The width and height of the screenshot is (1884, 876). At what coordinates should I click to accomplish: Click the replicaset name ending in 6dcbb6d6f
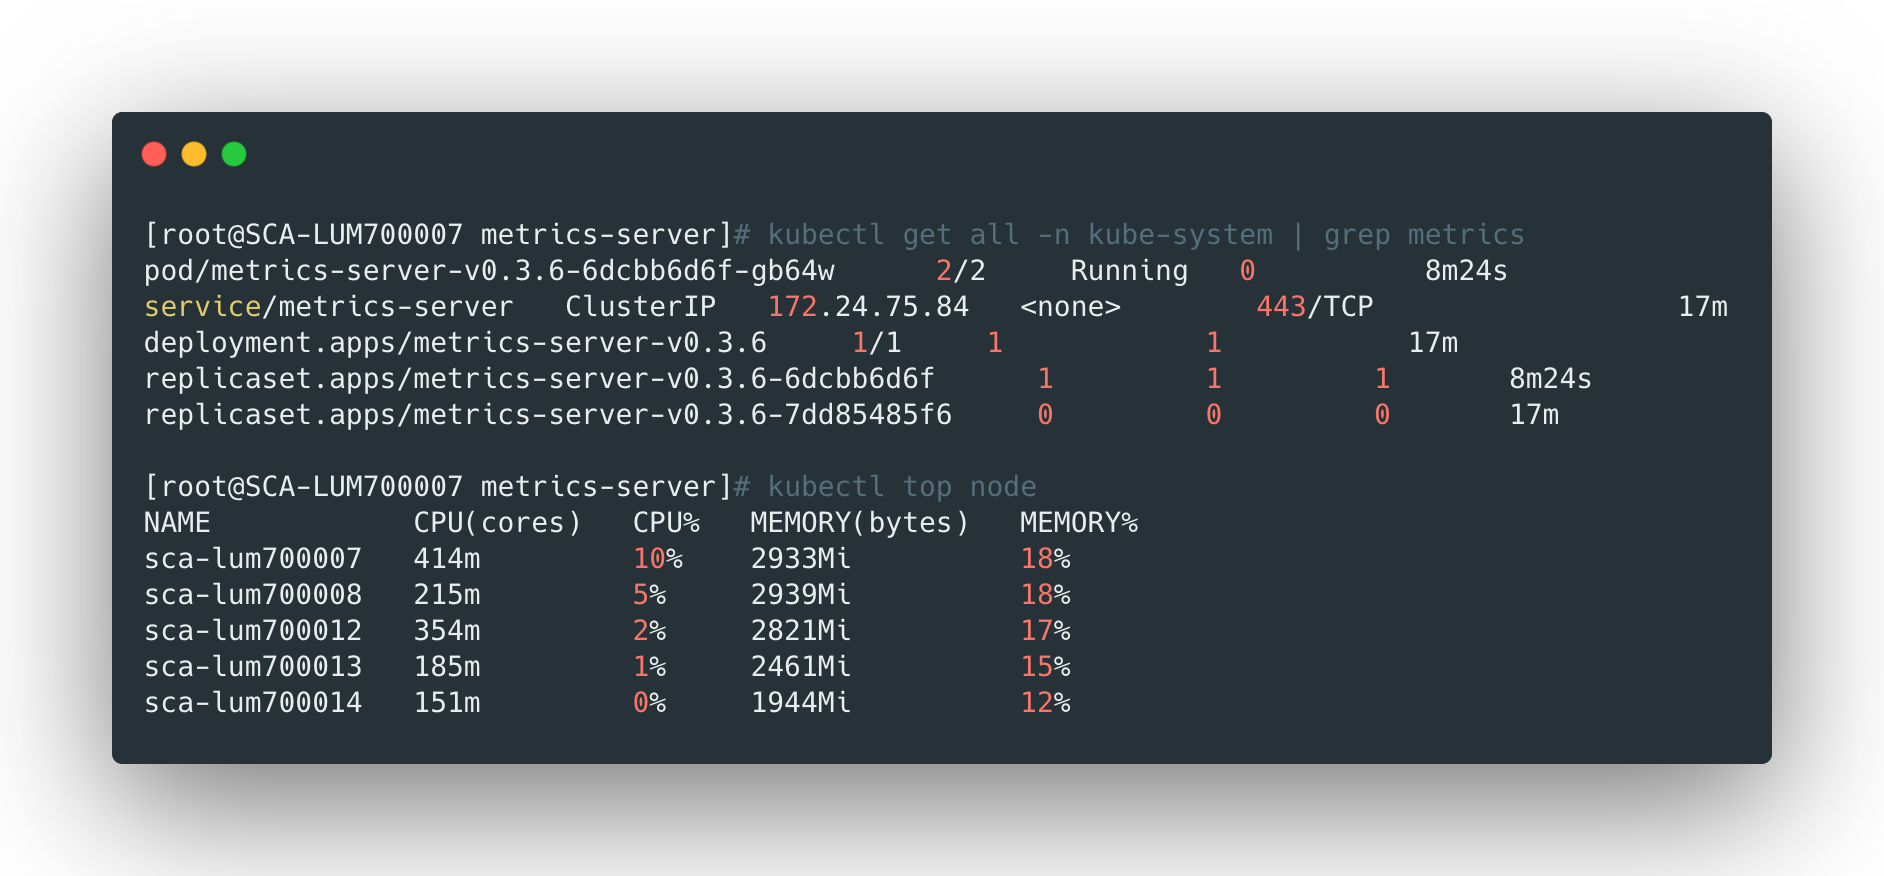click(x=539, y=379)
